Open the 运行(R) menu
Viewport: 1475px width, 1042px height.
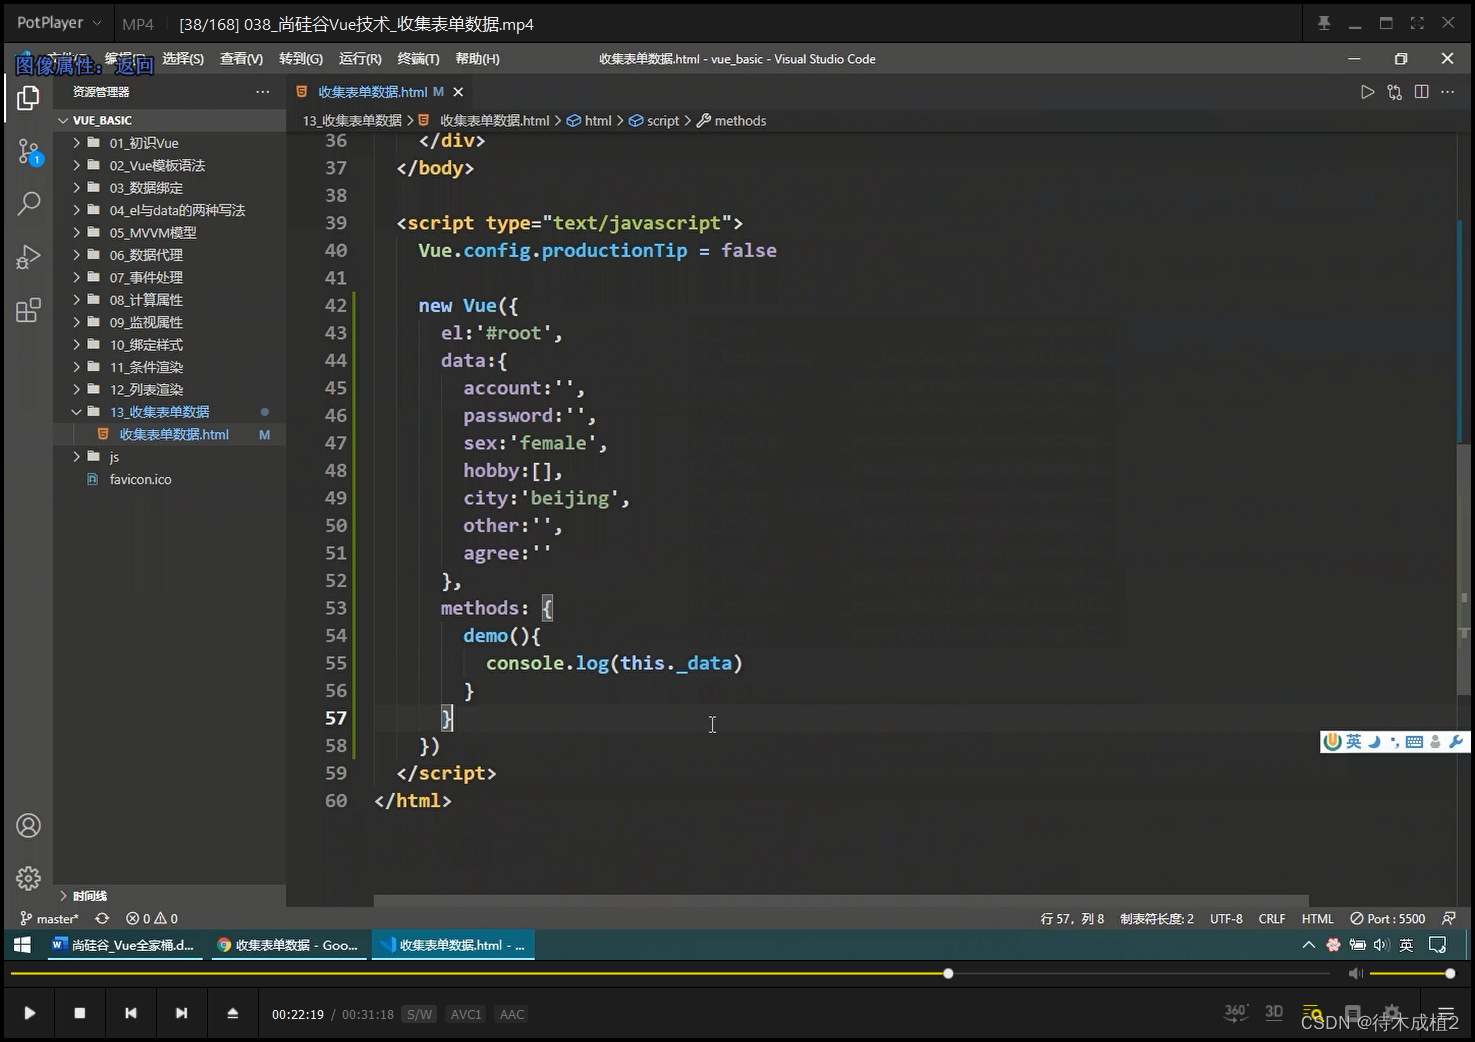coord(360,59)
